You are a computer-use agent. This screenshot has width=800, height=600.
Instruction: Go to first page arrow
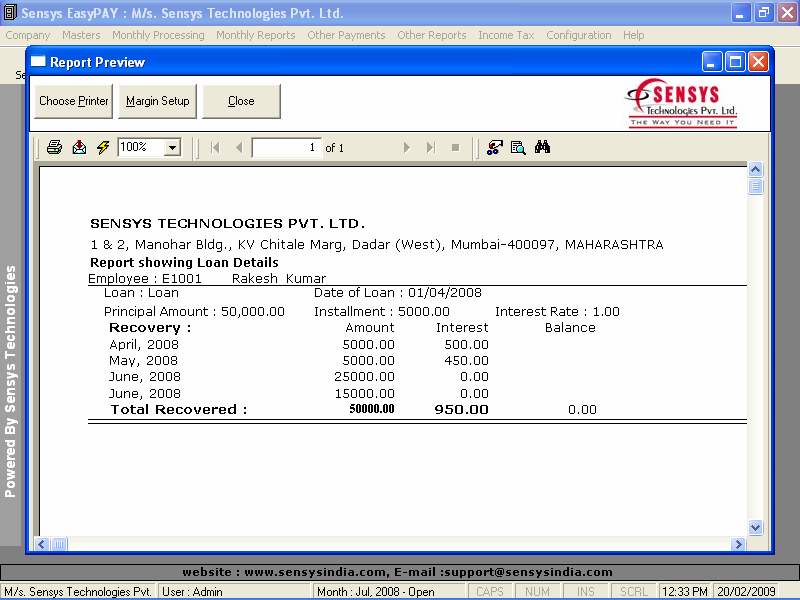coord(215,148)
